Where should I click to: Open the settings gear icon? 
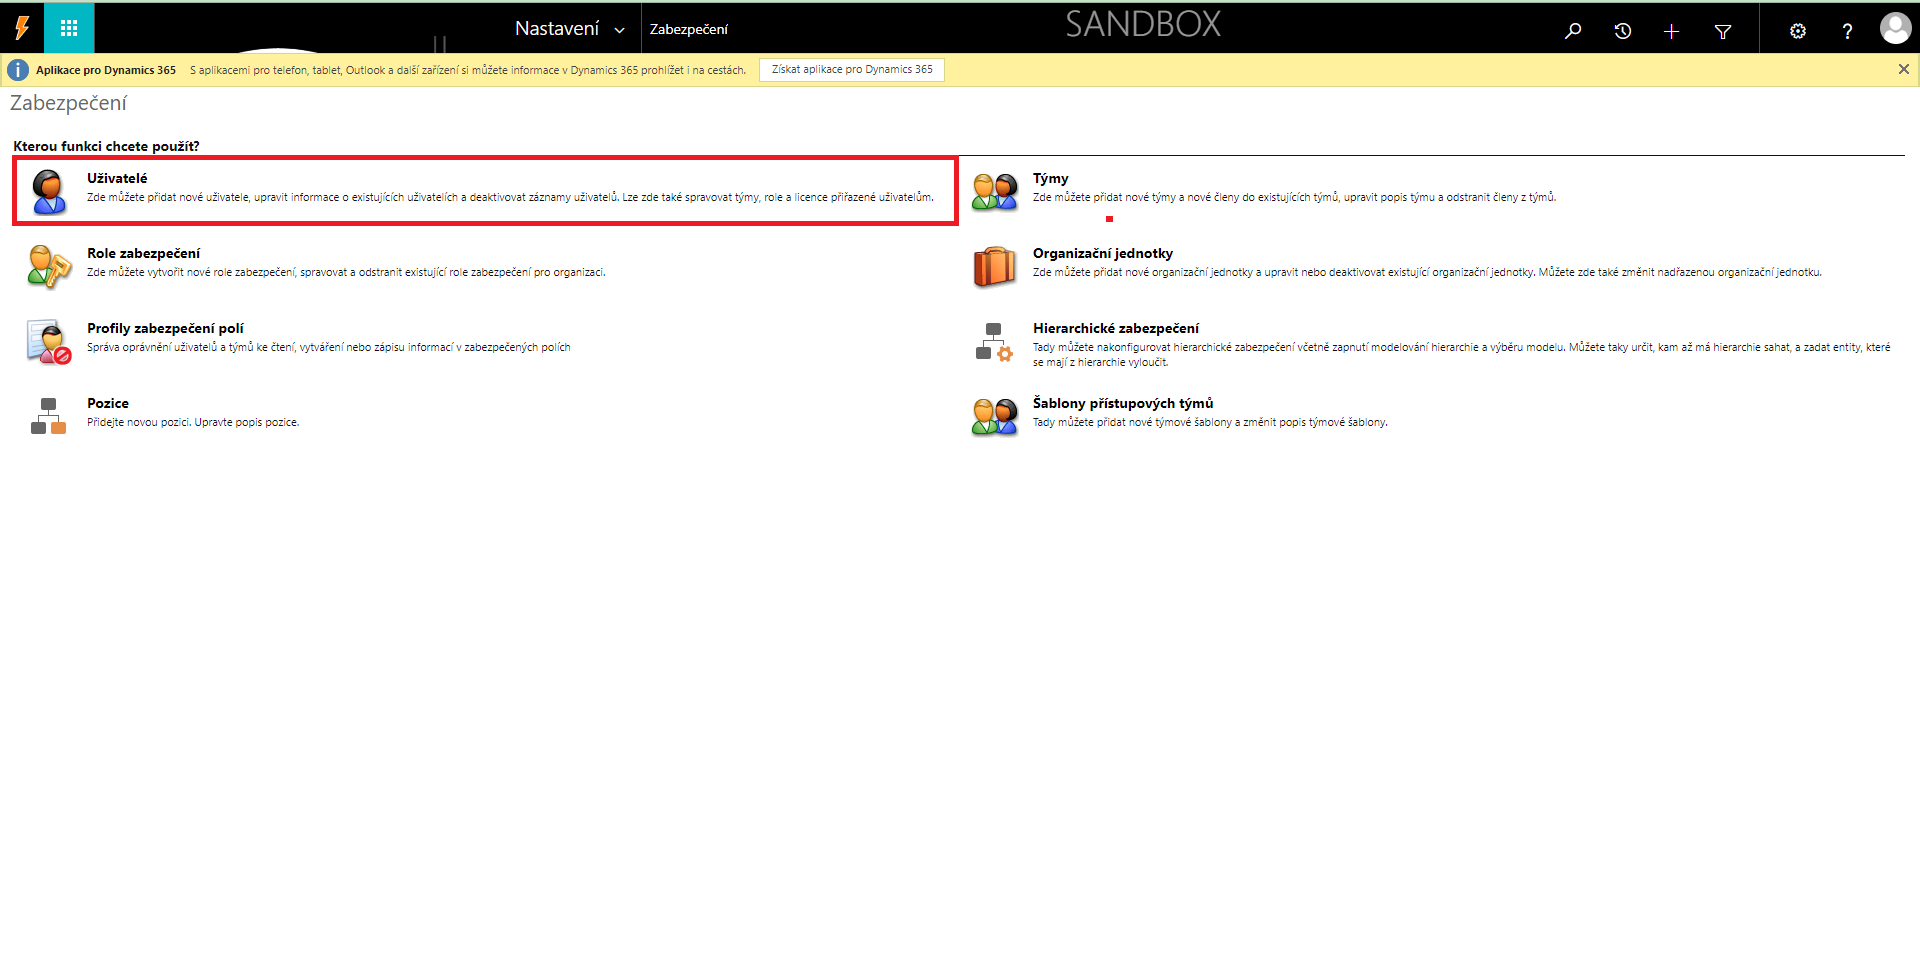pyautogui.click(x=1797, y=31)
